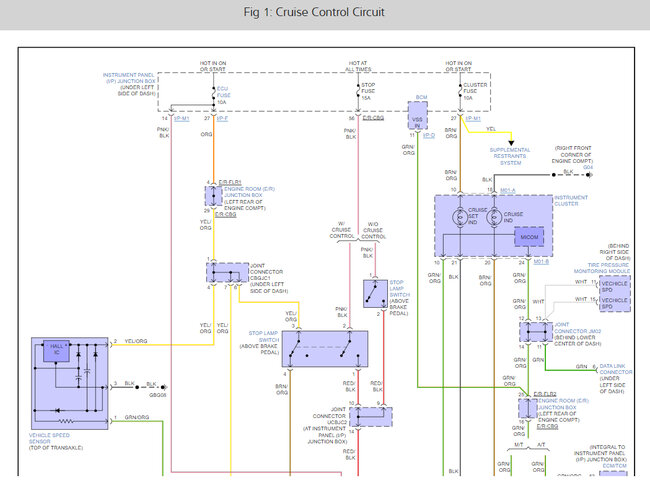Open E/R-CBG link below pin 29
This screenshot has width=650, height=496.
click(226, 214)
